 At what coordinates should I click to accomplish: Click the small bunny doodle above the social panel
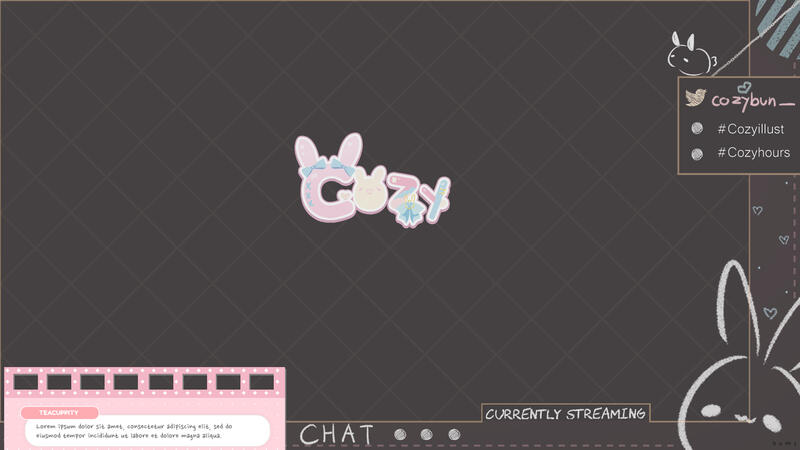(x=692, y=55)
